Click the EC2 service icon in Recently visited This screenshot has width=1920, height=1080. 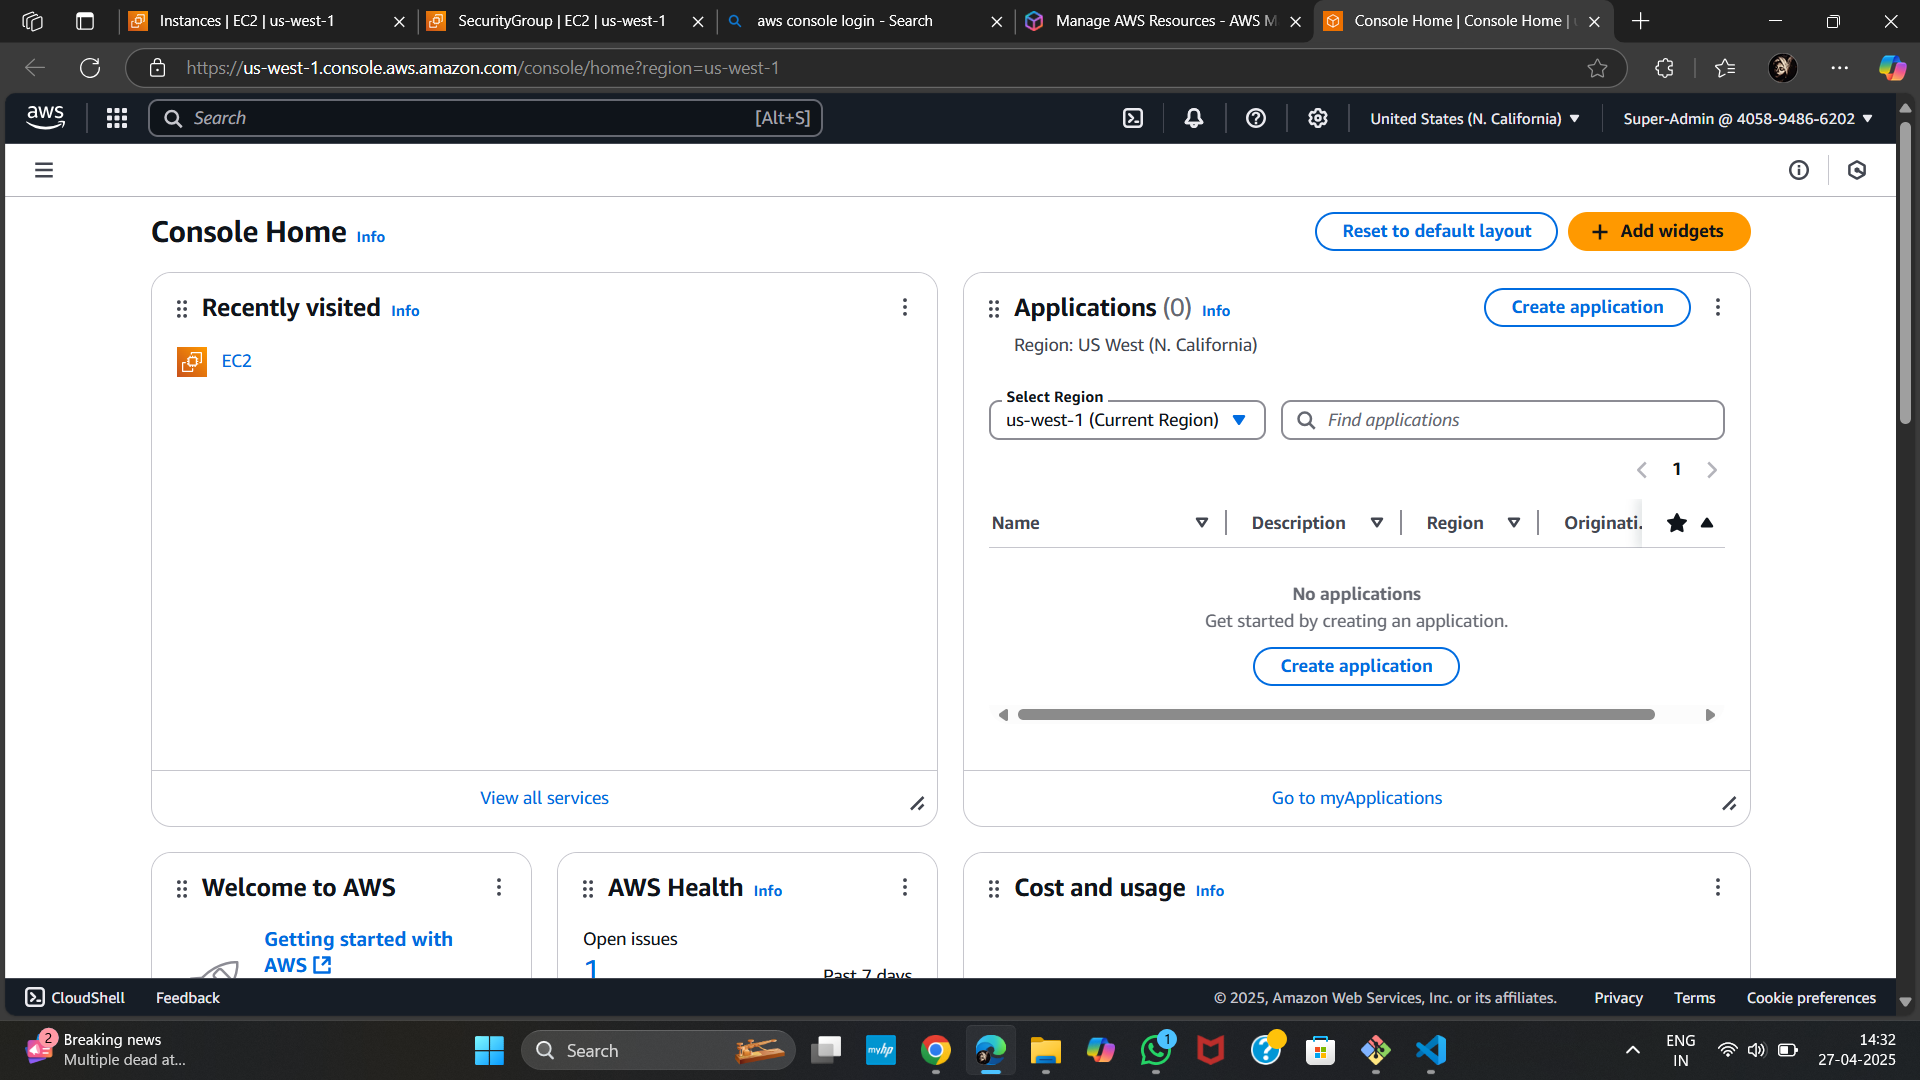click(x=192, y=361)
